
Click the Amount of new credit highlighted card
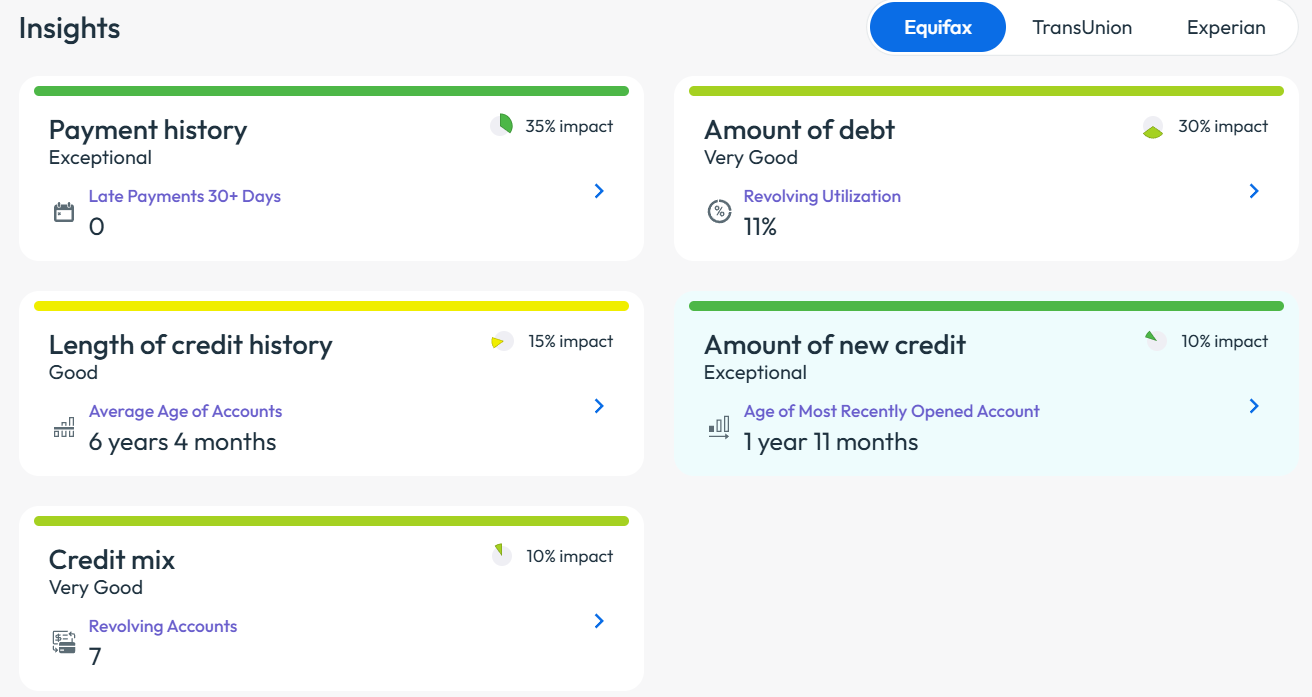tap(985, 385)
